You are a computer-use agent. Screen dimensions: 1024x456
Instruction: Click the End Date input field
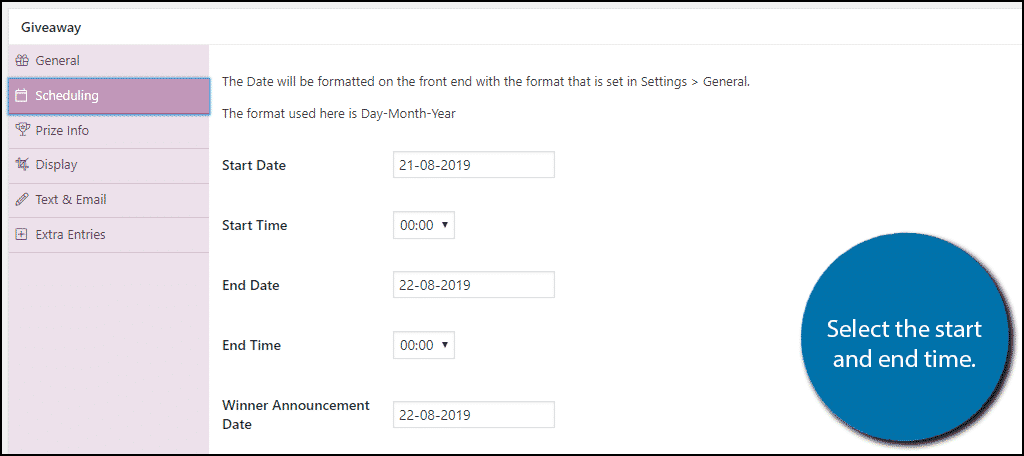pos(473,285)
